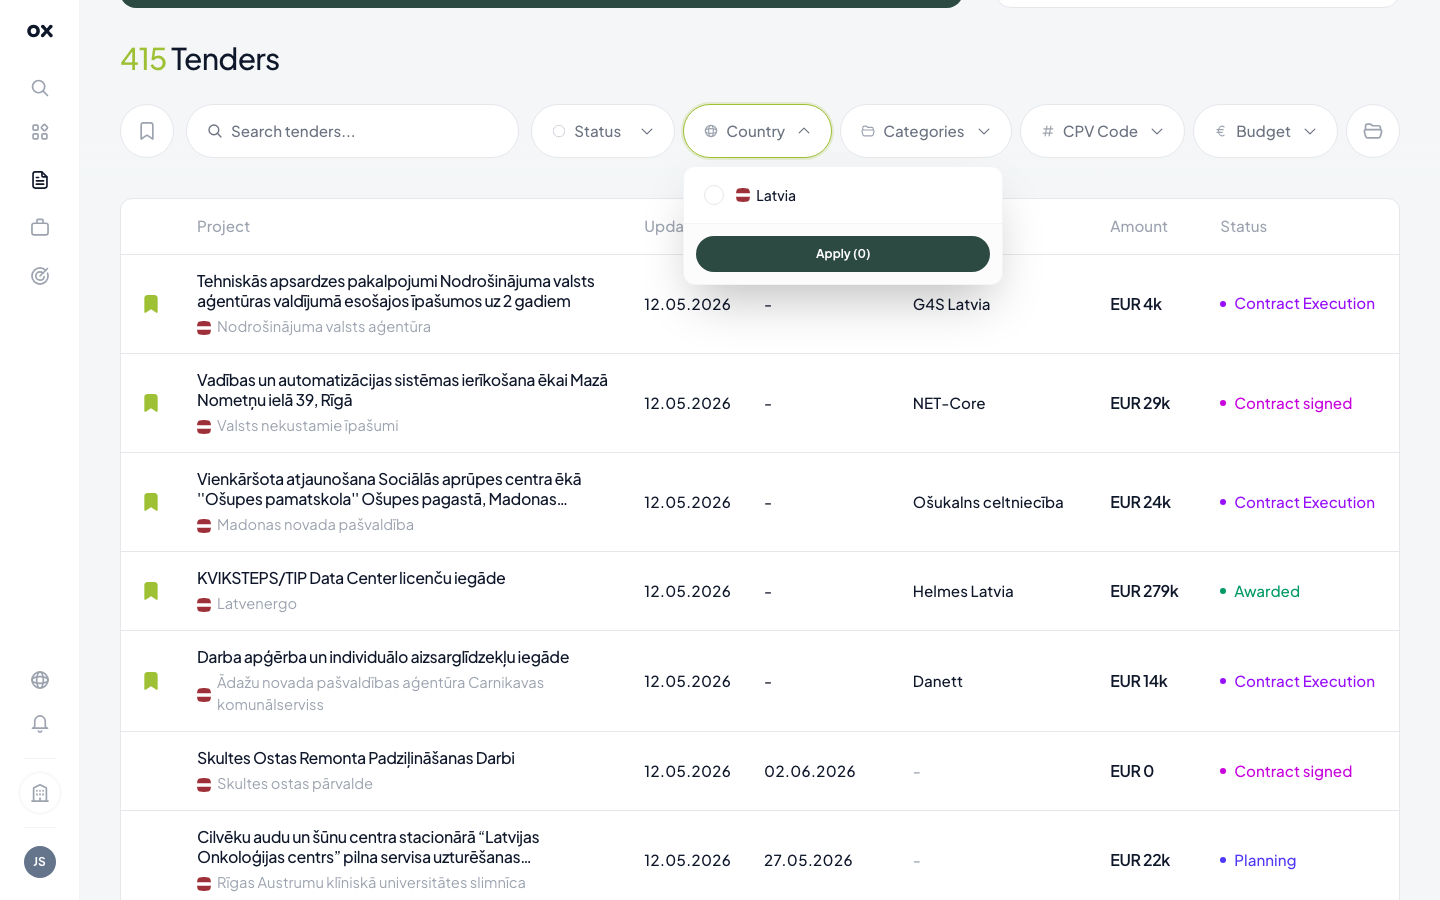Open the notifications bell icon
The height and width of the screenshot is (900, 1440).
click(x=40, y=724)
